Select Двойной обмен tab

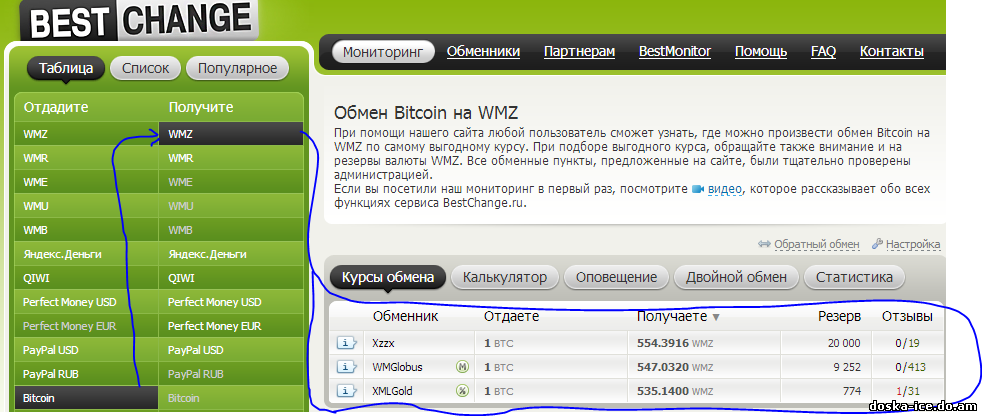736,277
